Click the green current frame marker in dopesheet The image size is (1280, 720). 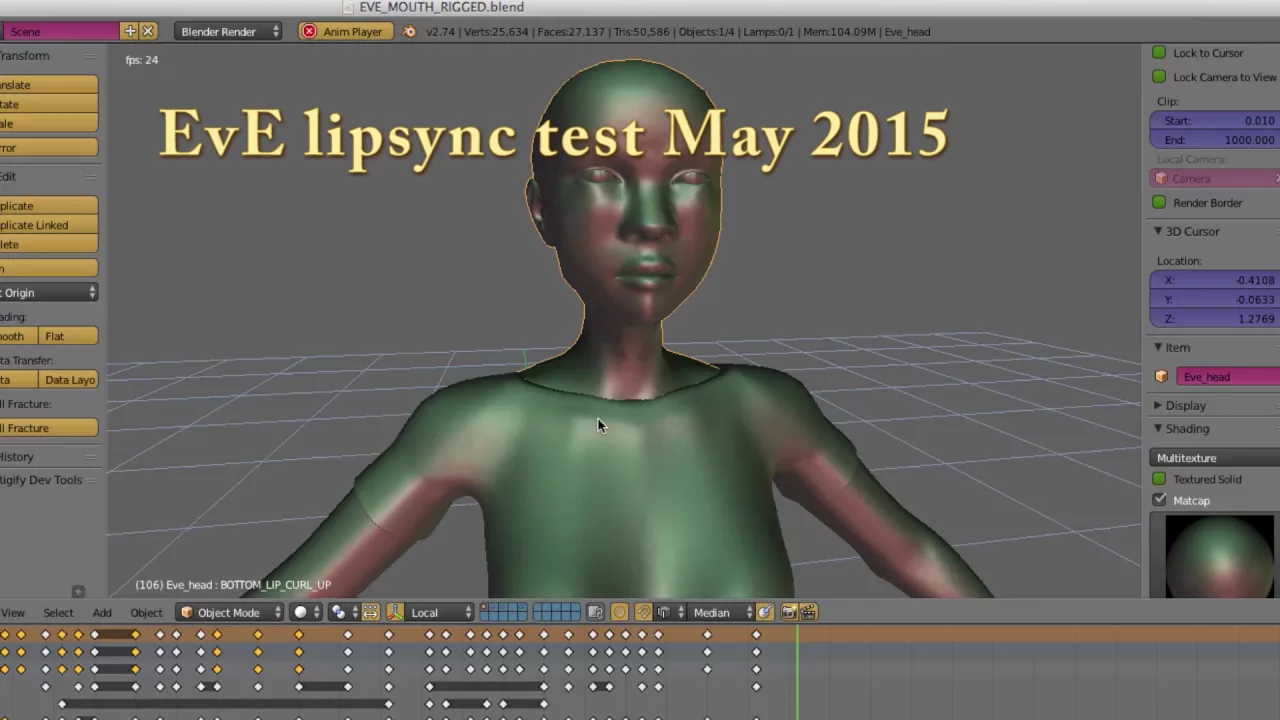797,672
